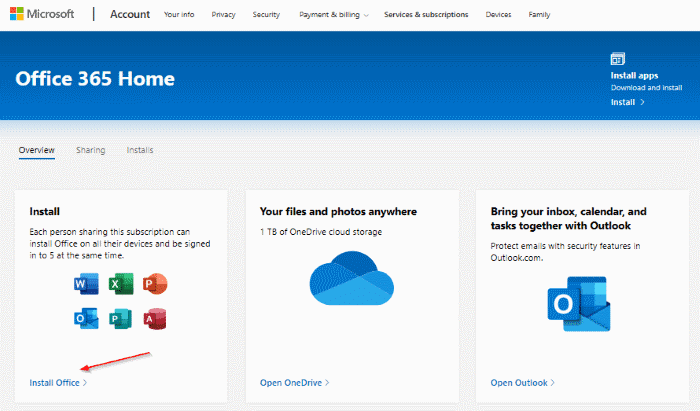Image resolution: width=700 pixels, height=411 pixels.
Task: Click 'Protect emails with security features' text
Action: (x=565, y=252)
